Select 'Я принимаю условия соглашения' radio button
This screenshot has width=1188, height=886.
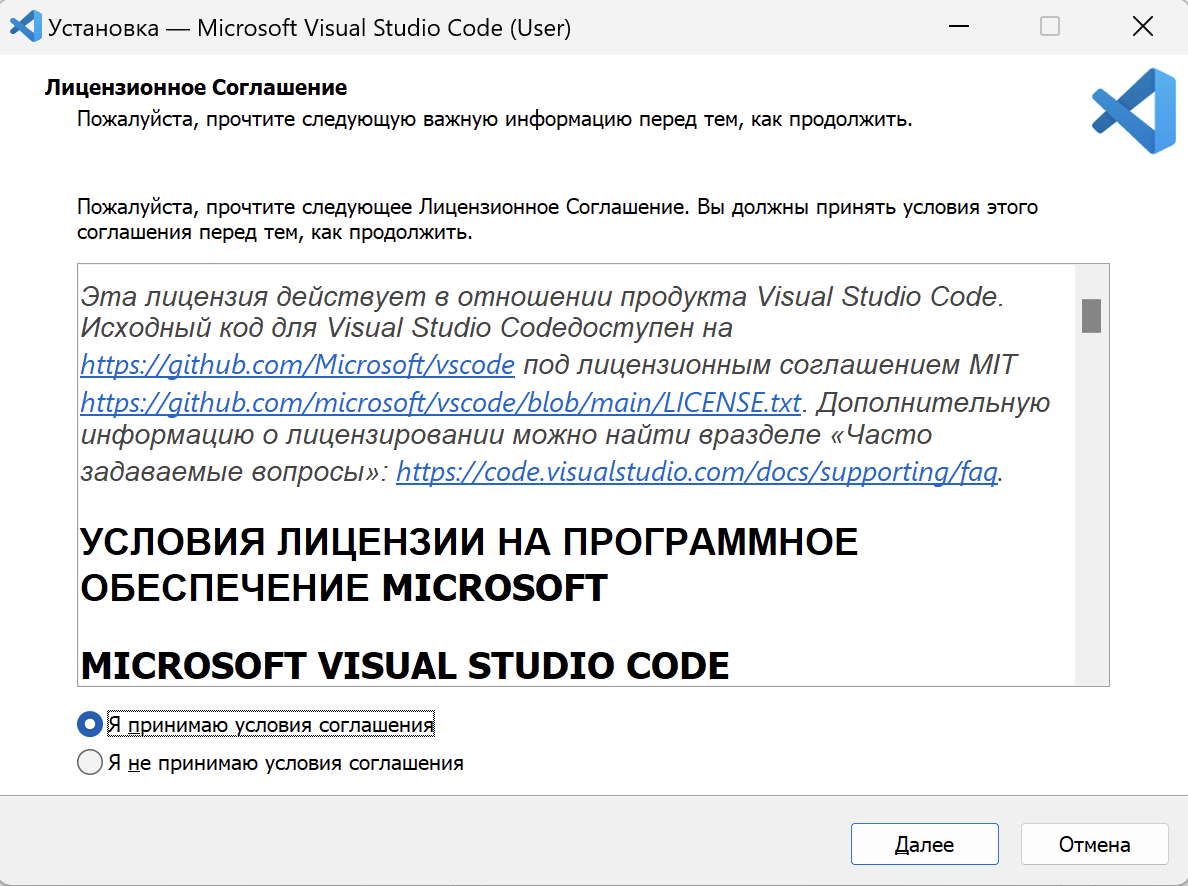coord(90,724)
